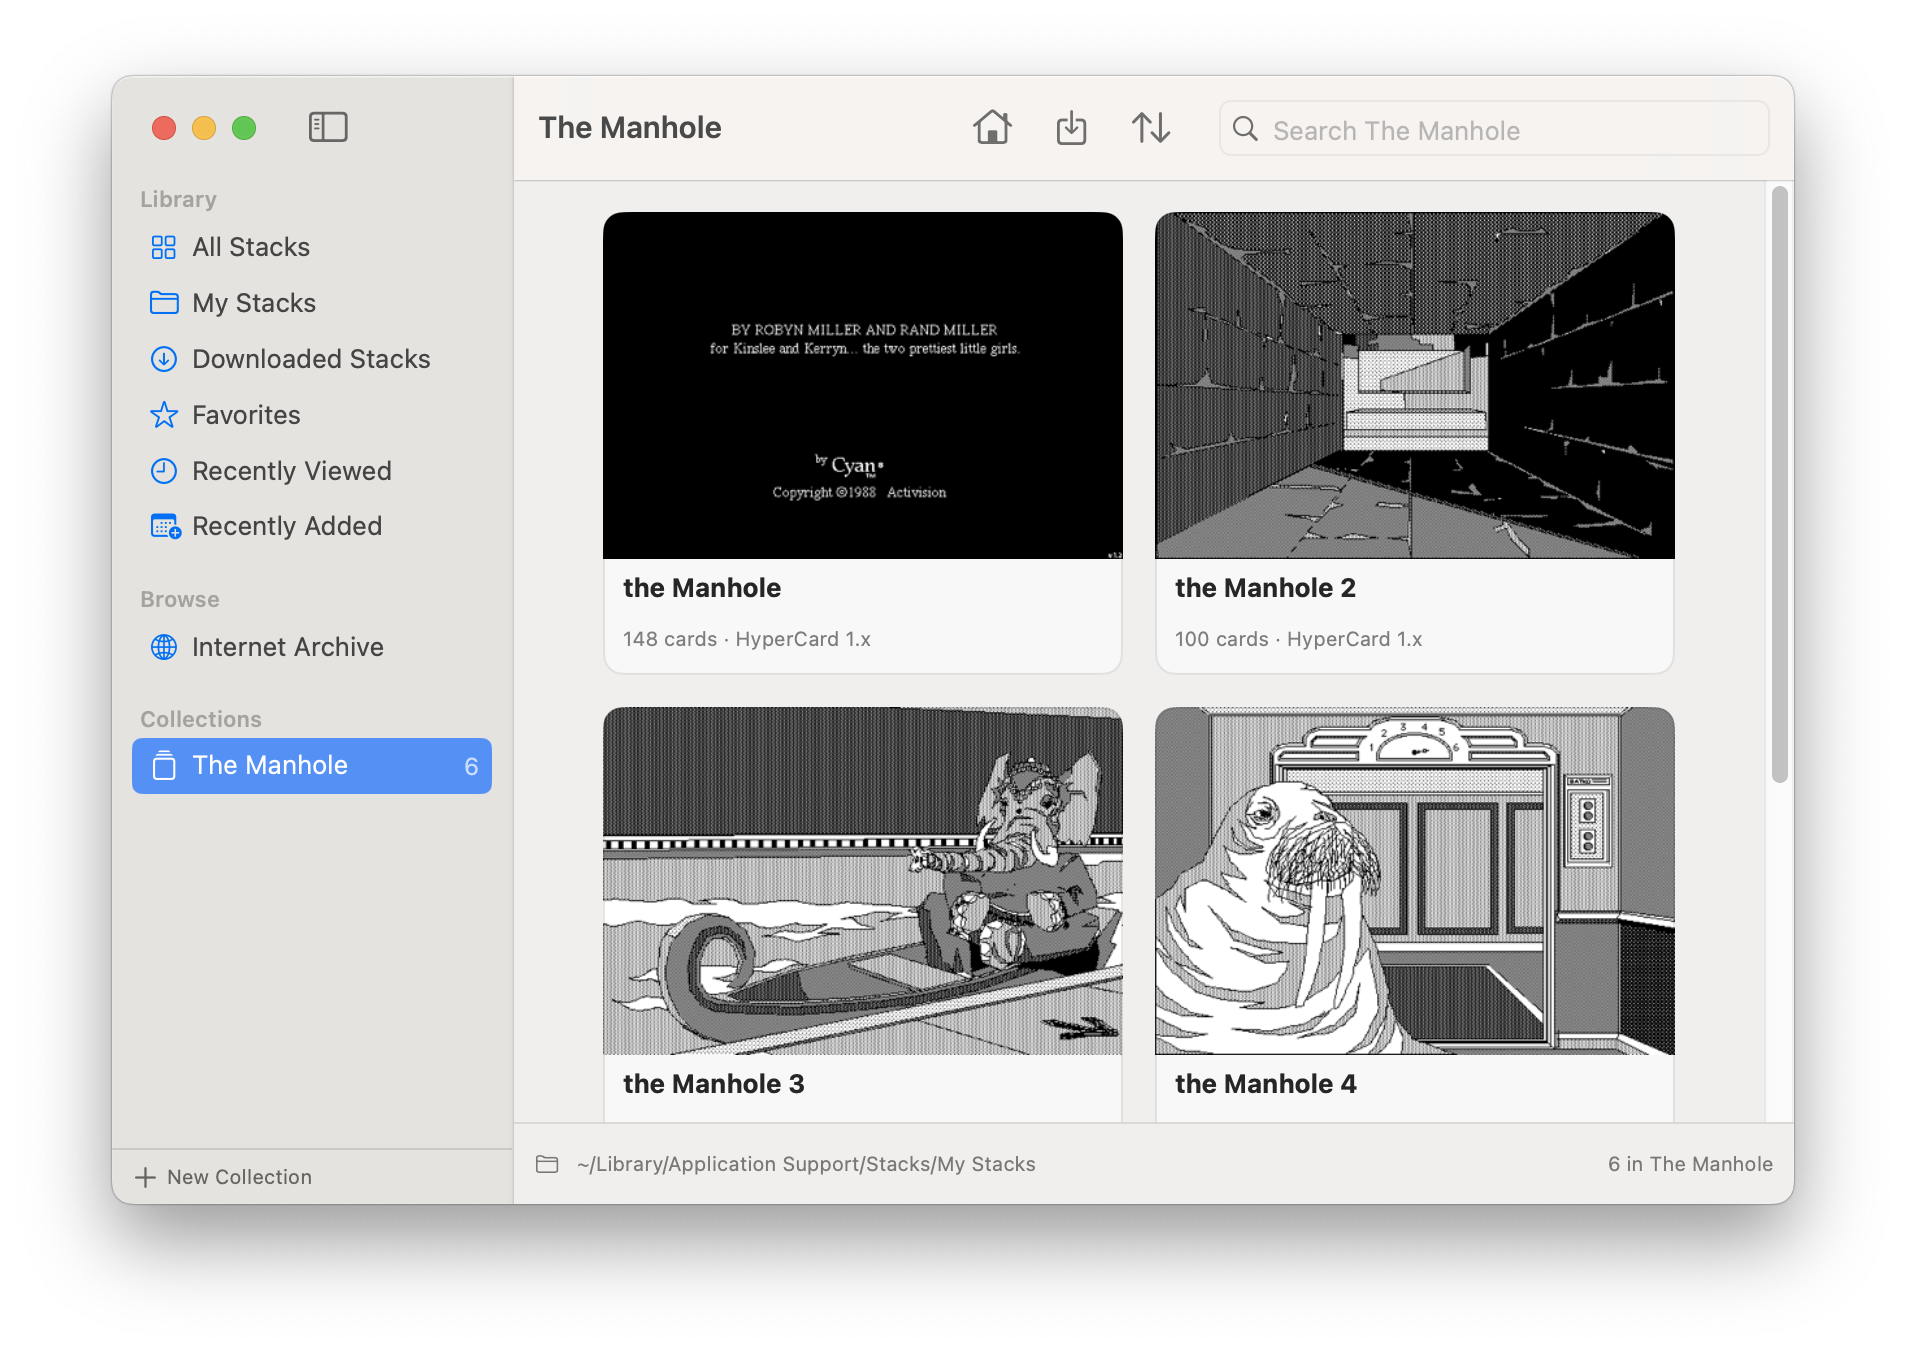Click 'the Manhole 4' stack title
Screen dimensions: 1906x1352
[1265, 1084]
